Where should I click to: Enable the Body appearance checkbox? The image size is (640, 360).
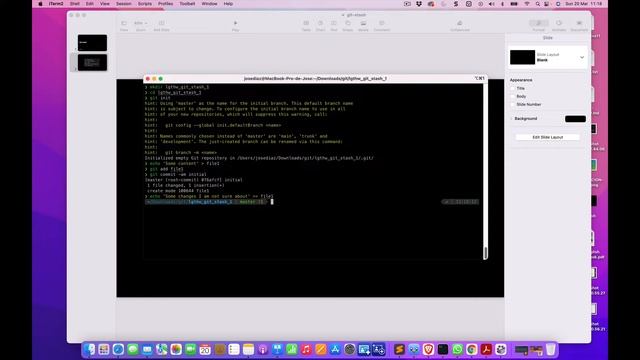point(513,96)
